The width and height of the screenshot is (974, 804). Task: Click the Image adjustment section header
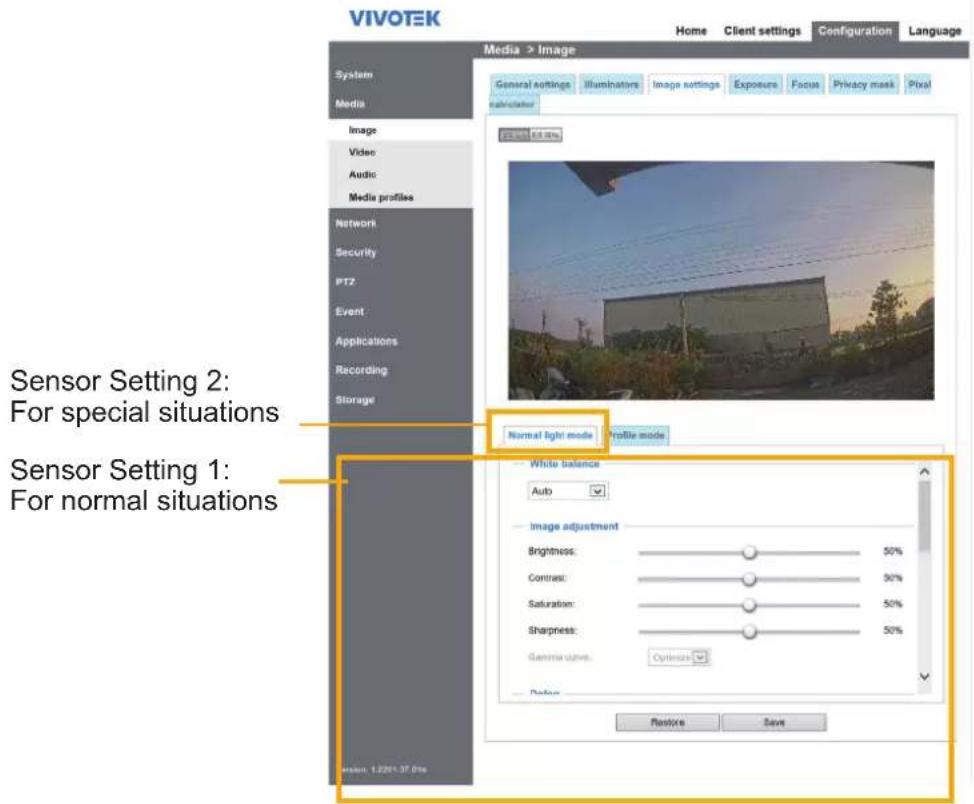click(574, 526)
